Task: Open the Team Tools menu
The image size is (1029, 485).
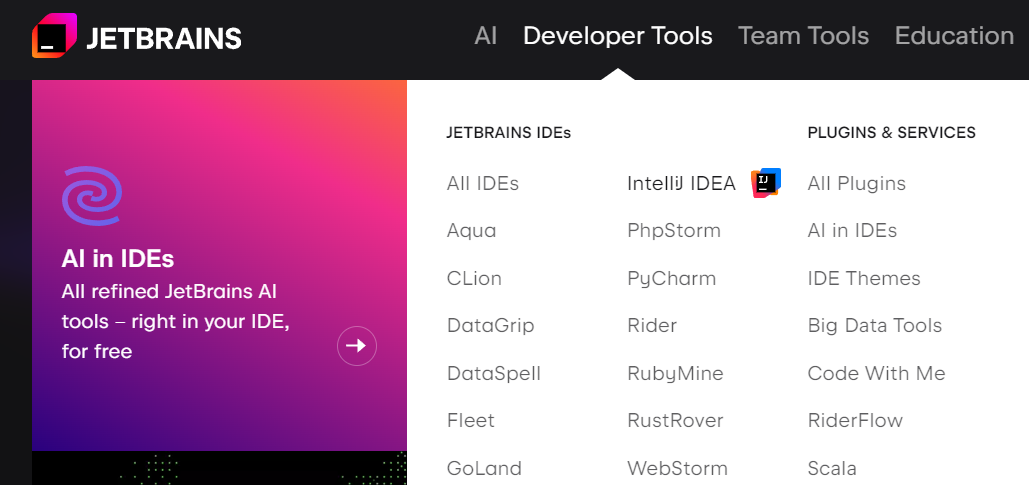Action: click(x=803, y=35)
